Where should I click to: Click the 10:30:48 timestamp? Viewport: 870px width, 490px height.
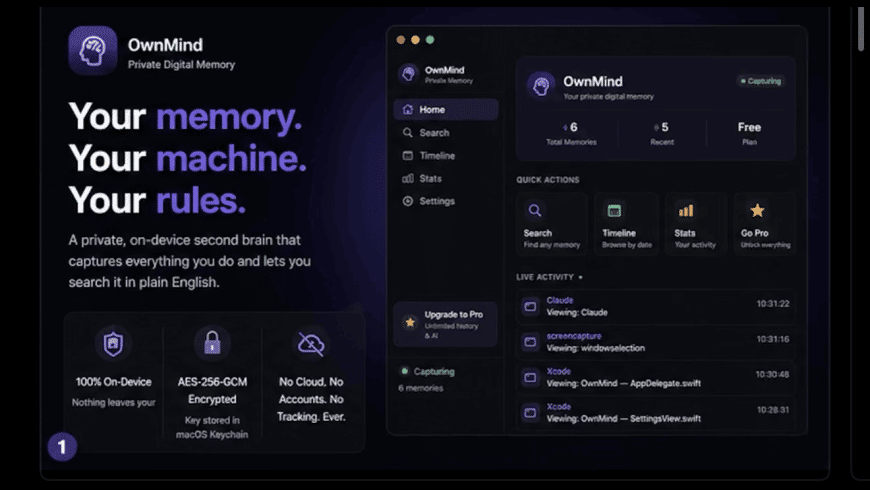772,375
